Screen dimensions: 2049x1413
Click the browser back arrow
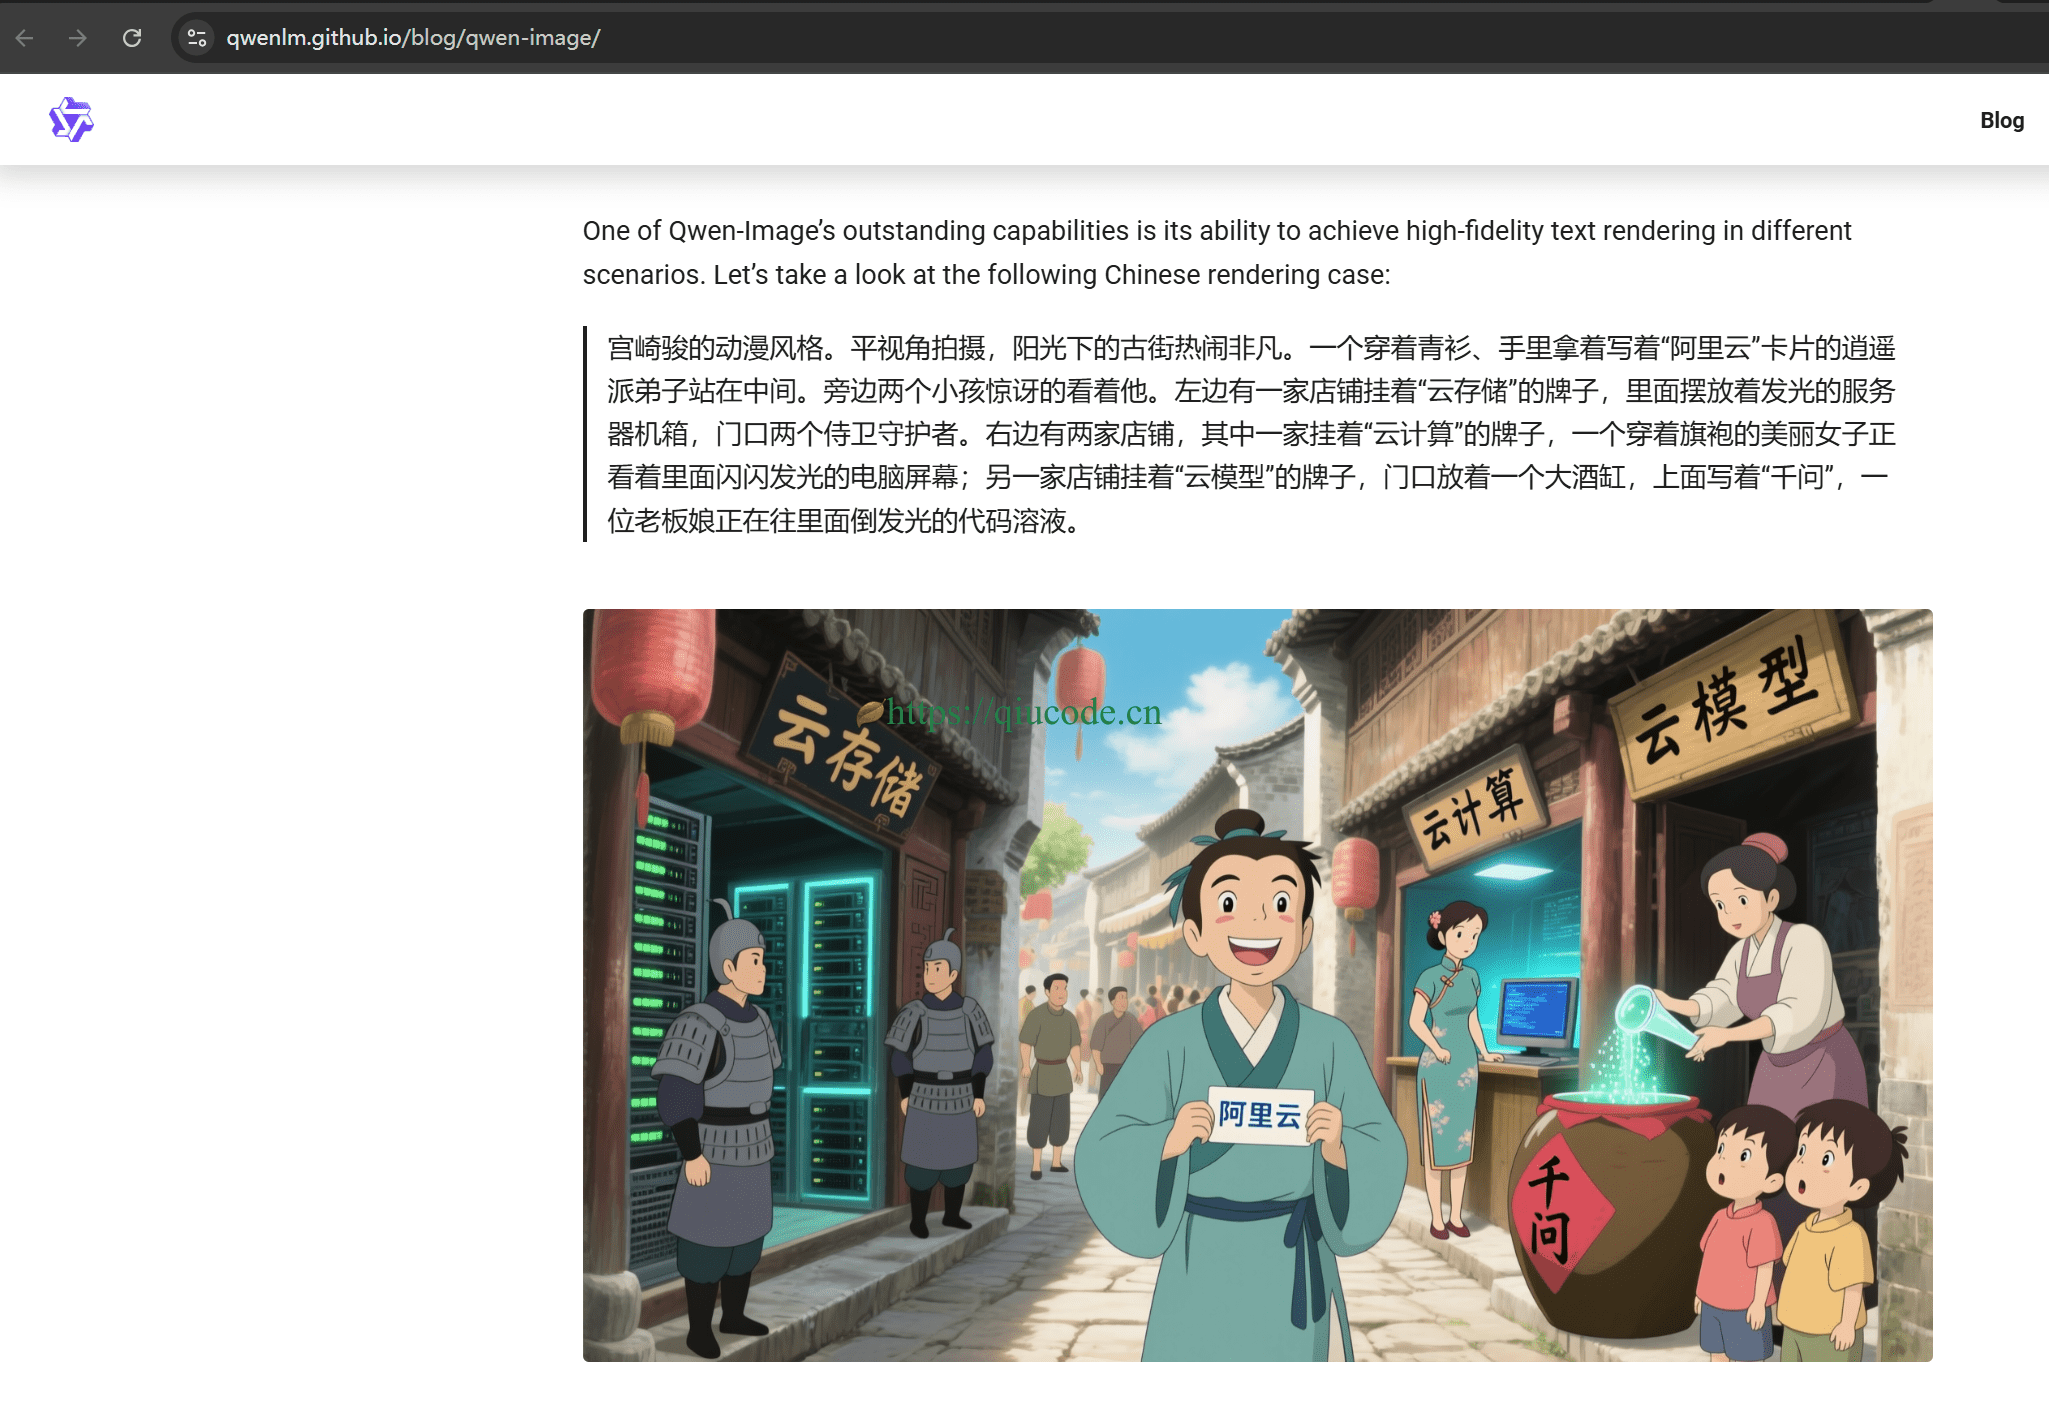[25, 38]
